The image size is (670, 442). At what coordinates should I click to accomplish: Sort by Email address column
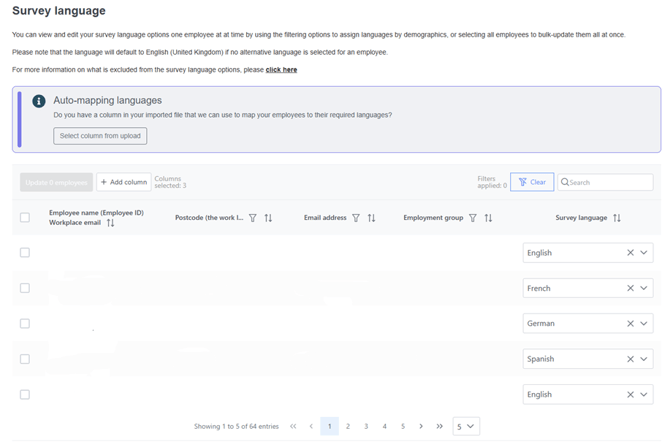pyautogui.click(x=371, y=218)
